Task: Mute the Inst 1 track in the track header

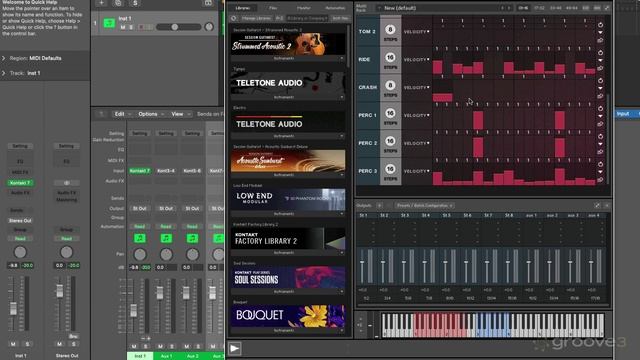Action: pyautogui.click(x=123, y=27)
